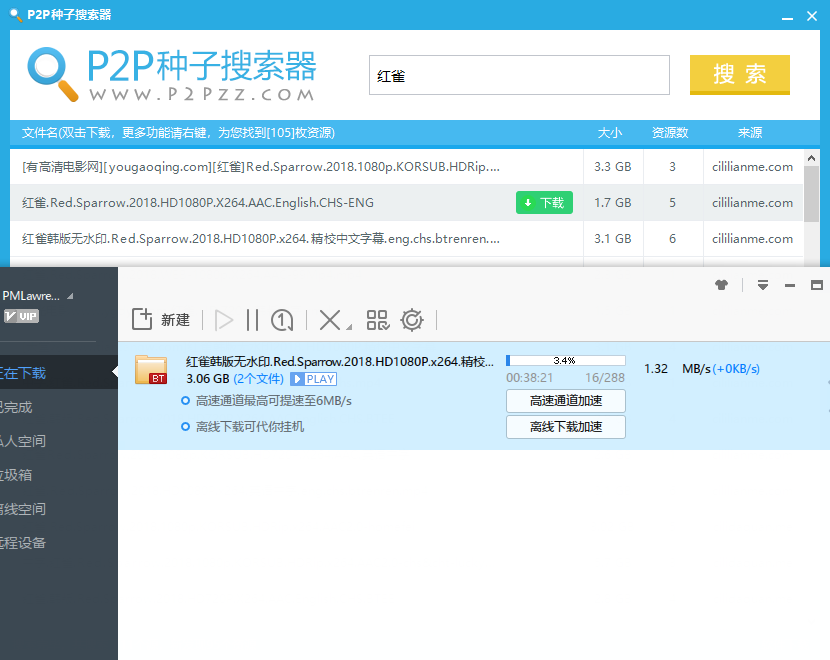Click the 2个文件 files link
830x660 pixels.
pyautogui.click(x=258, y=379)
